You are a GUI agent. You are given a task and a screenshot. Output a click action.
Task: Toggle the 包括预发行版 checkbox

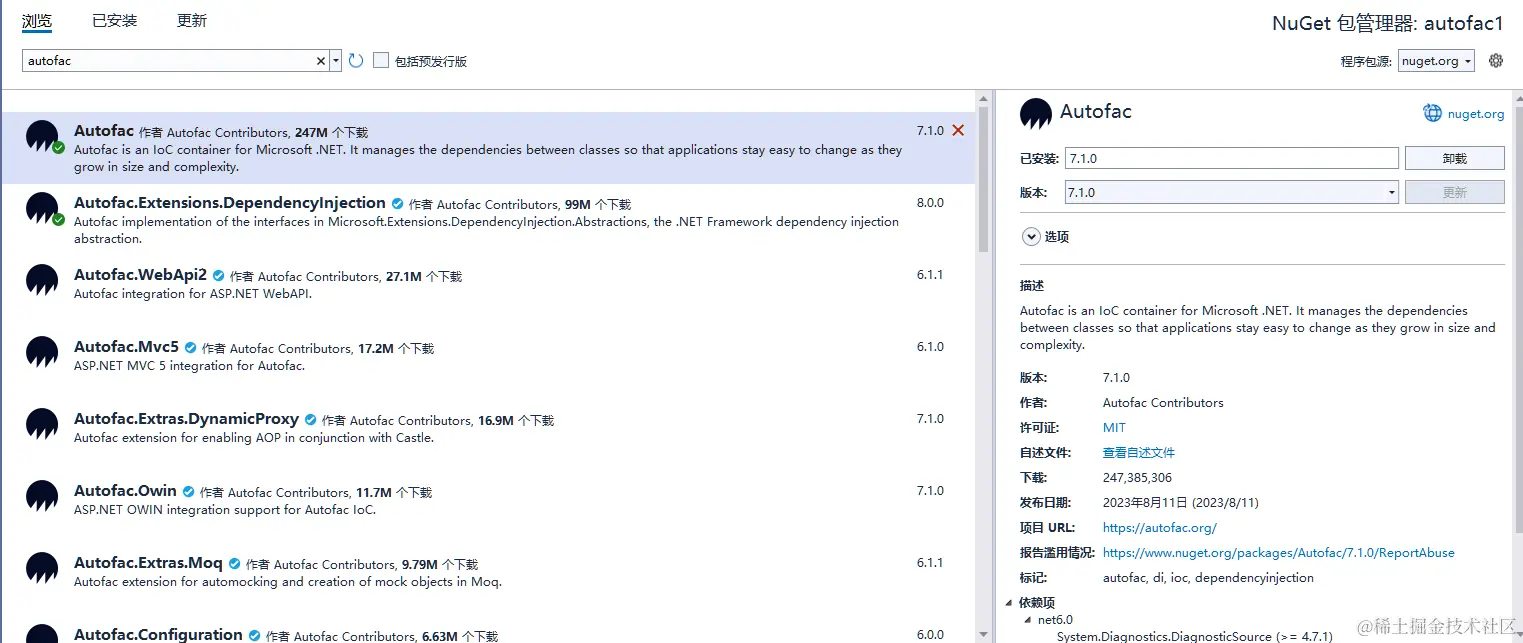(381, 61)
